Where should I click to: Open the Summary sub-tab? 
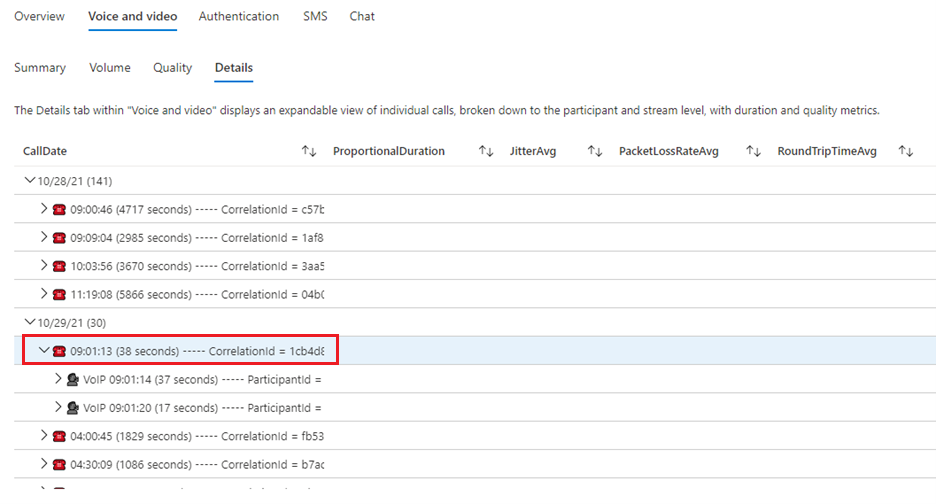coord(40,67)
